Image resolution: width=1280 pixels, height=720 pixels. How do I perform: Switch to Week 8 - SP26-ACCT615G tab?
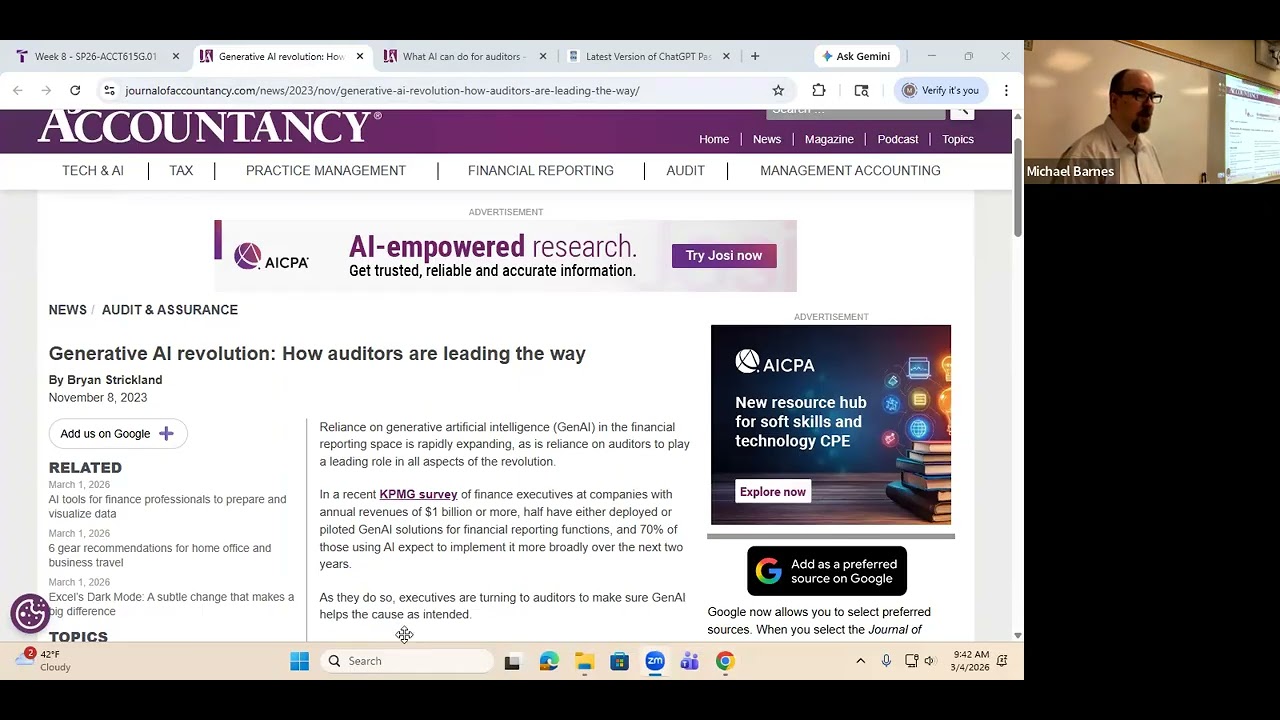point(97,56)
